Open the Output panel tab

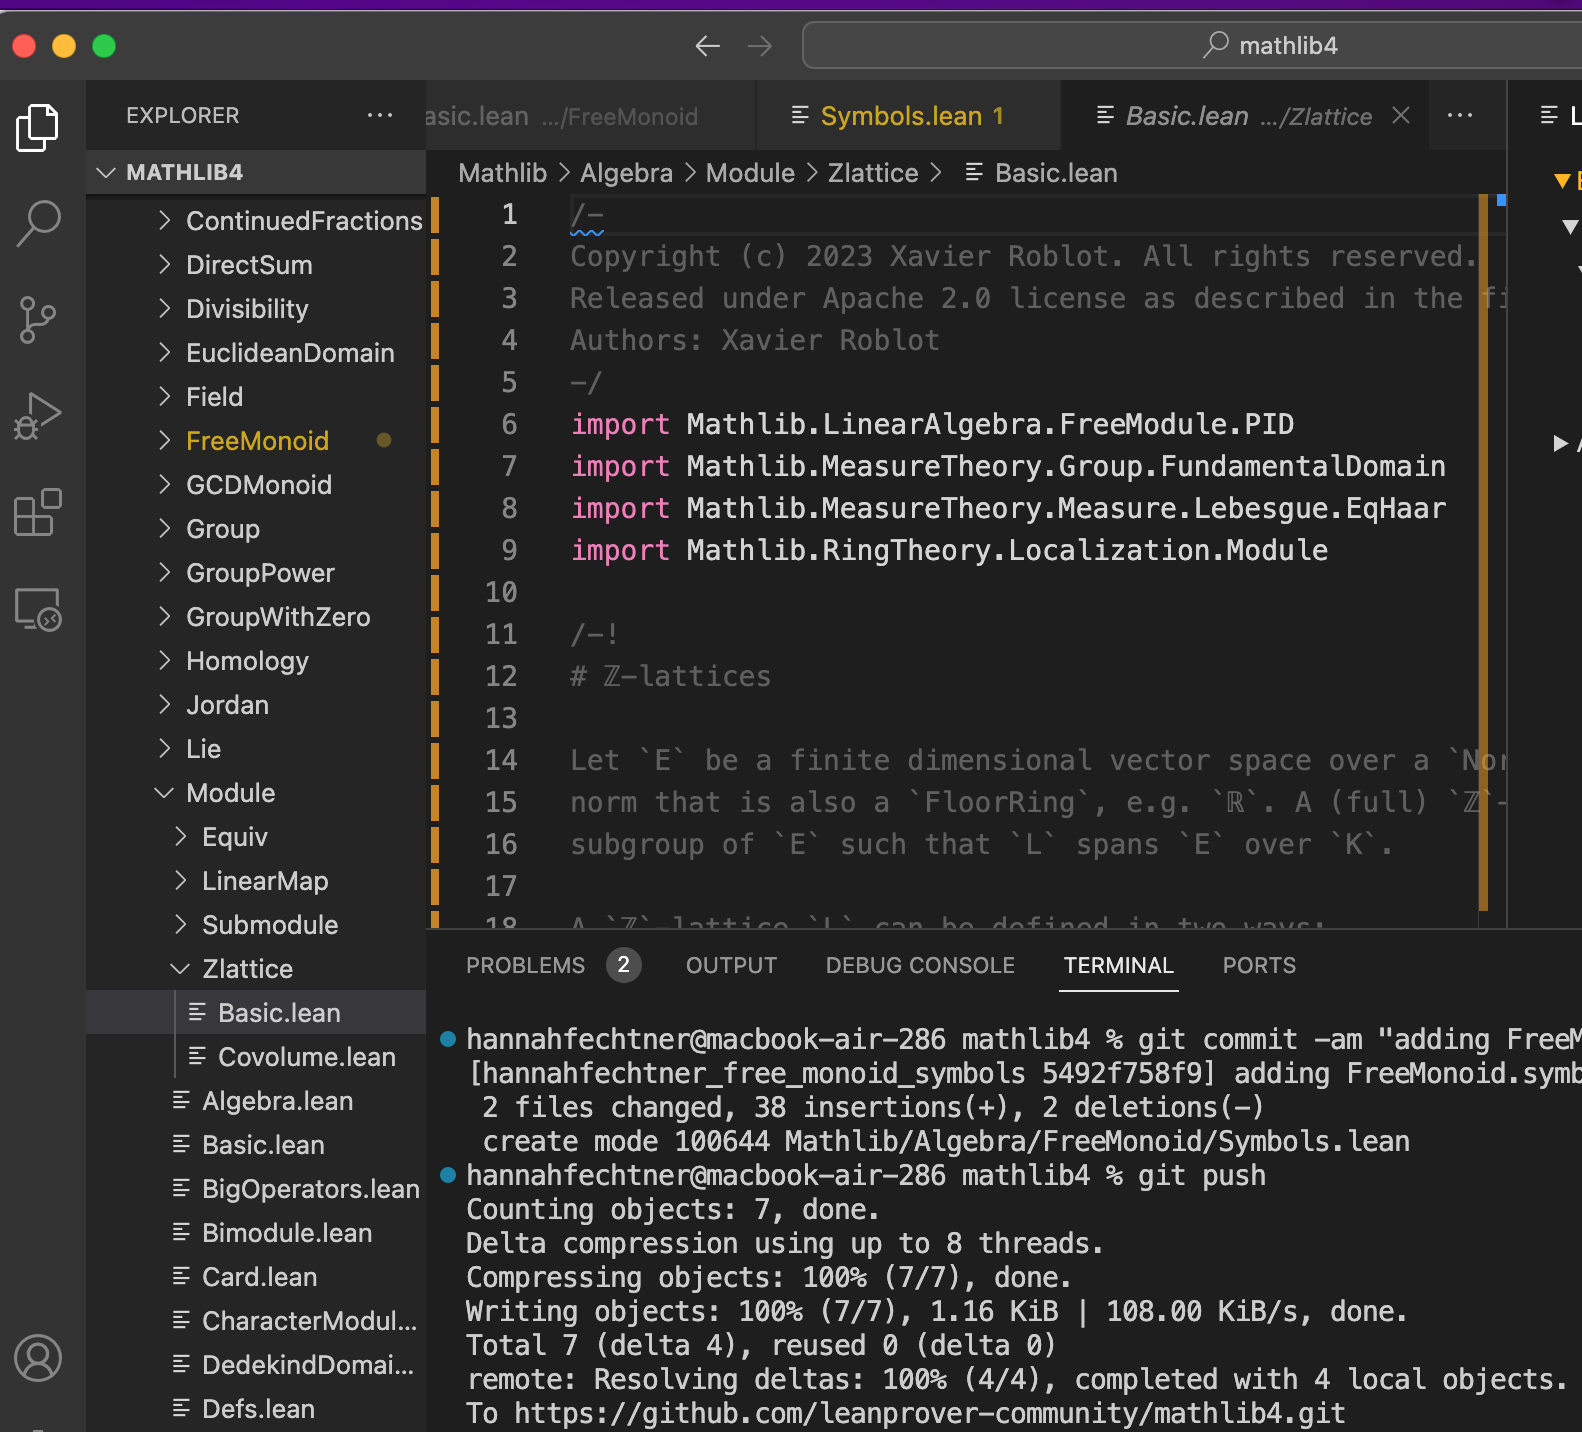[x=731, y=965]
